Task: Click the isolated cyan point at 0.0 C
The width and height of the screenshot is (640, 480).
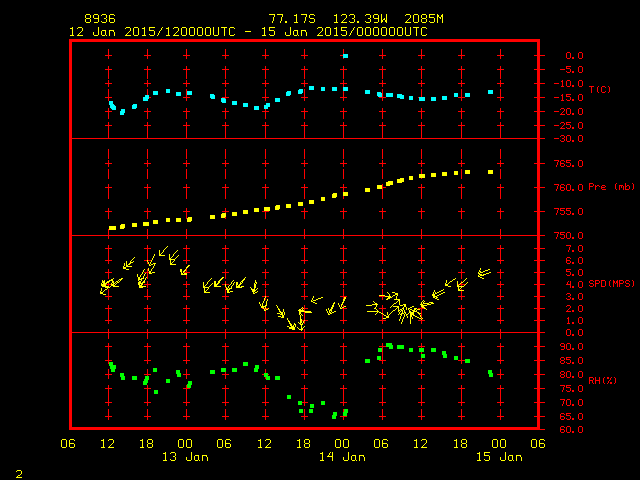Action: [346, 56]
